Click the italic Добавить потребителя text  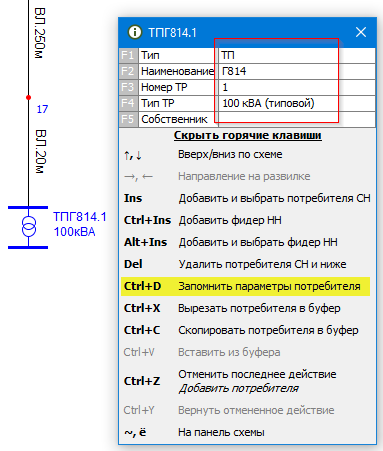239,388
